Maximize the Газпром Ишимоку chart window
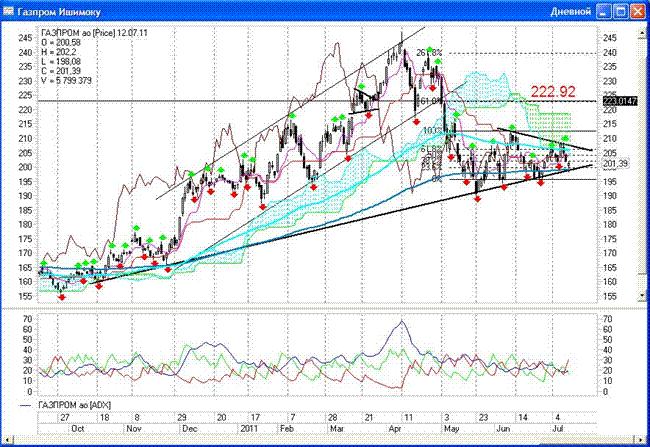This screenshot has width=650, height=447. pyautogui.click(x=621, y=11)
